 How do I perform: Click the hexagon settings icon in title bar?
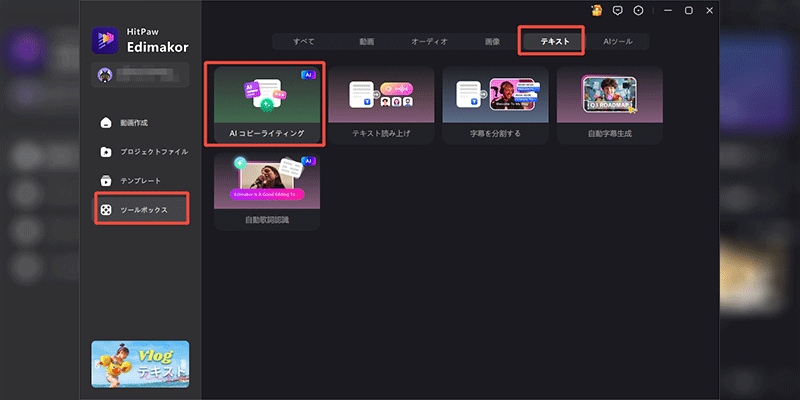639,10
